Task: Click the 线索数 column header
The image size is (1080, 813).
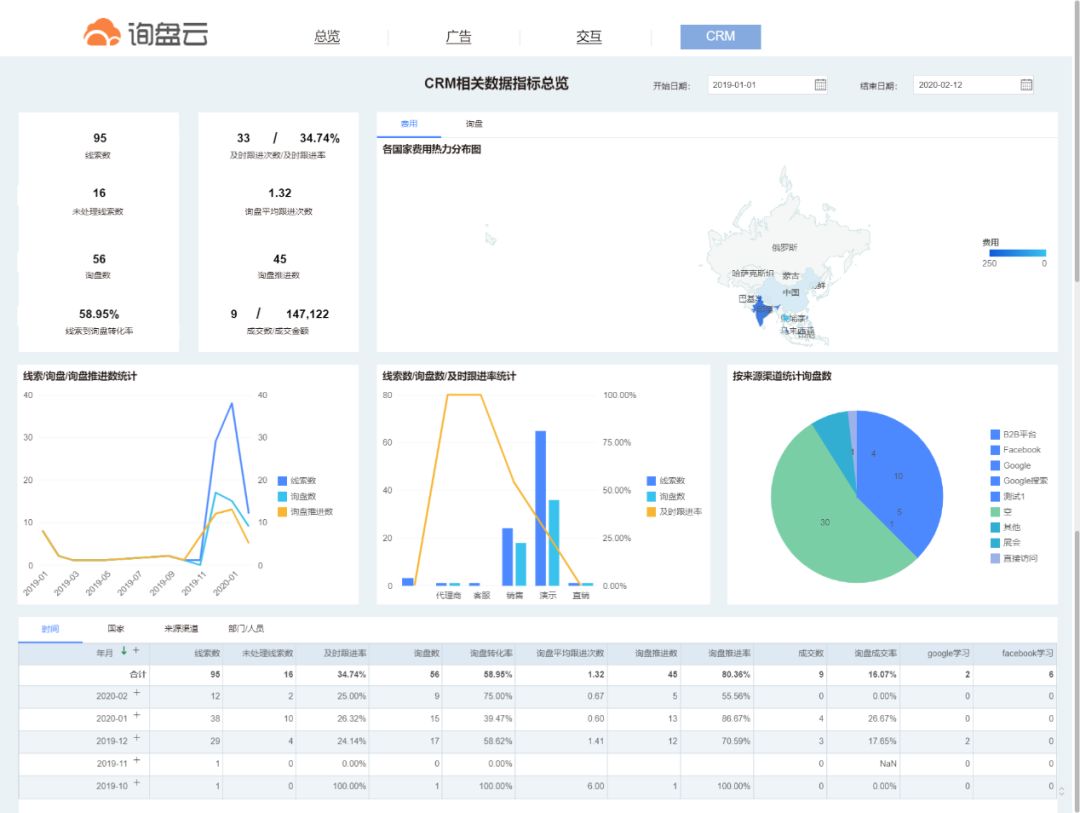Action: pyautogui.click(x=207, y=653)
